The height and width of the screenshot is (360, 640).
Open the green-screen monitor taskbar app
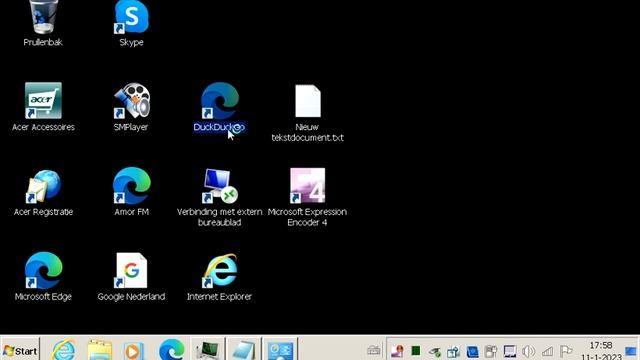(208, 350)
